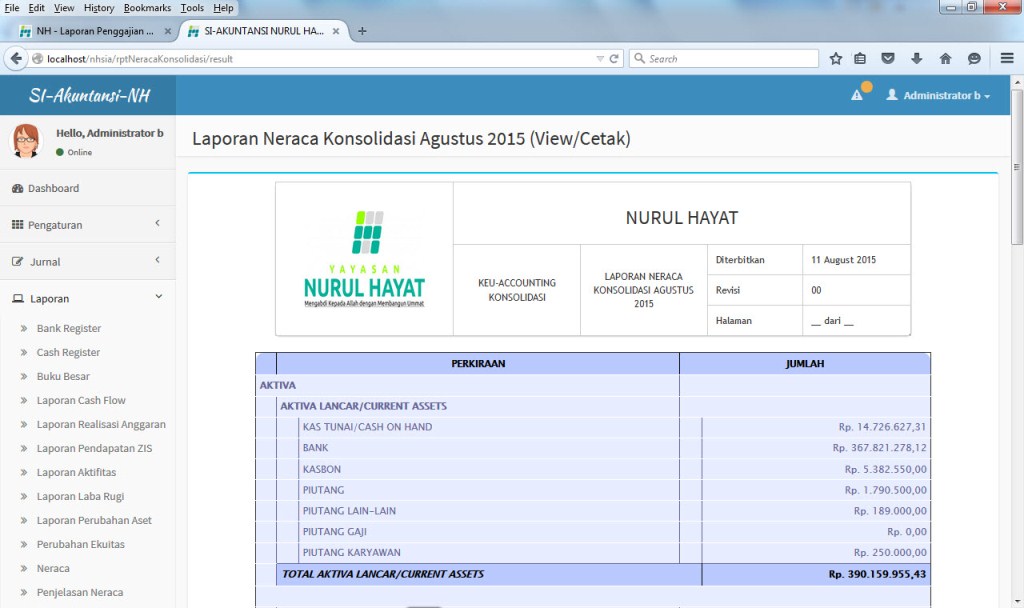Click the Pengaturan grid icon

tap(18, 225)
